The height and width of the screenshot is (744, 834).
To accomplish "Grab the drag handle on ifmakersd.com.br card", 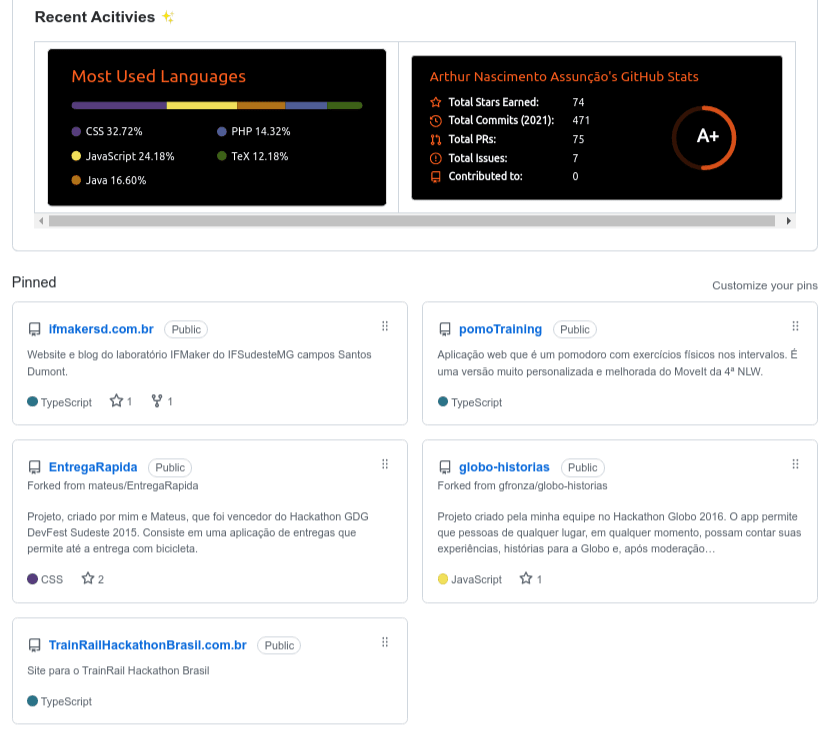I will point(385,326).
